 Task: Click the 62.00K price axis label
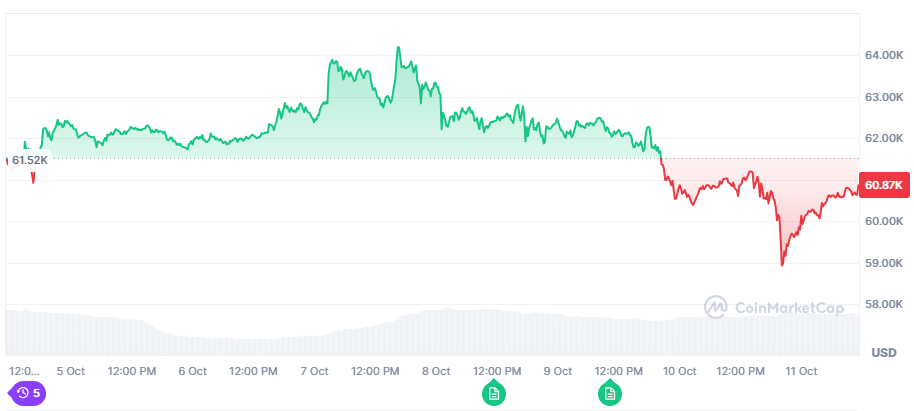click(884, 138)
